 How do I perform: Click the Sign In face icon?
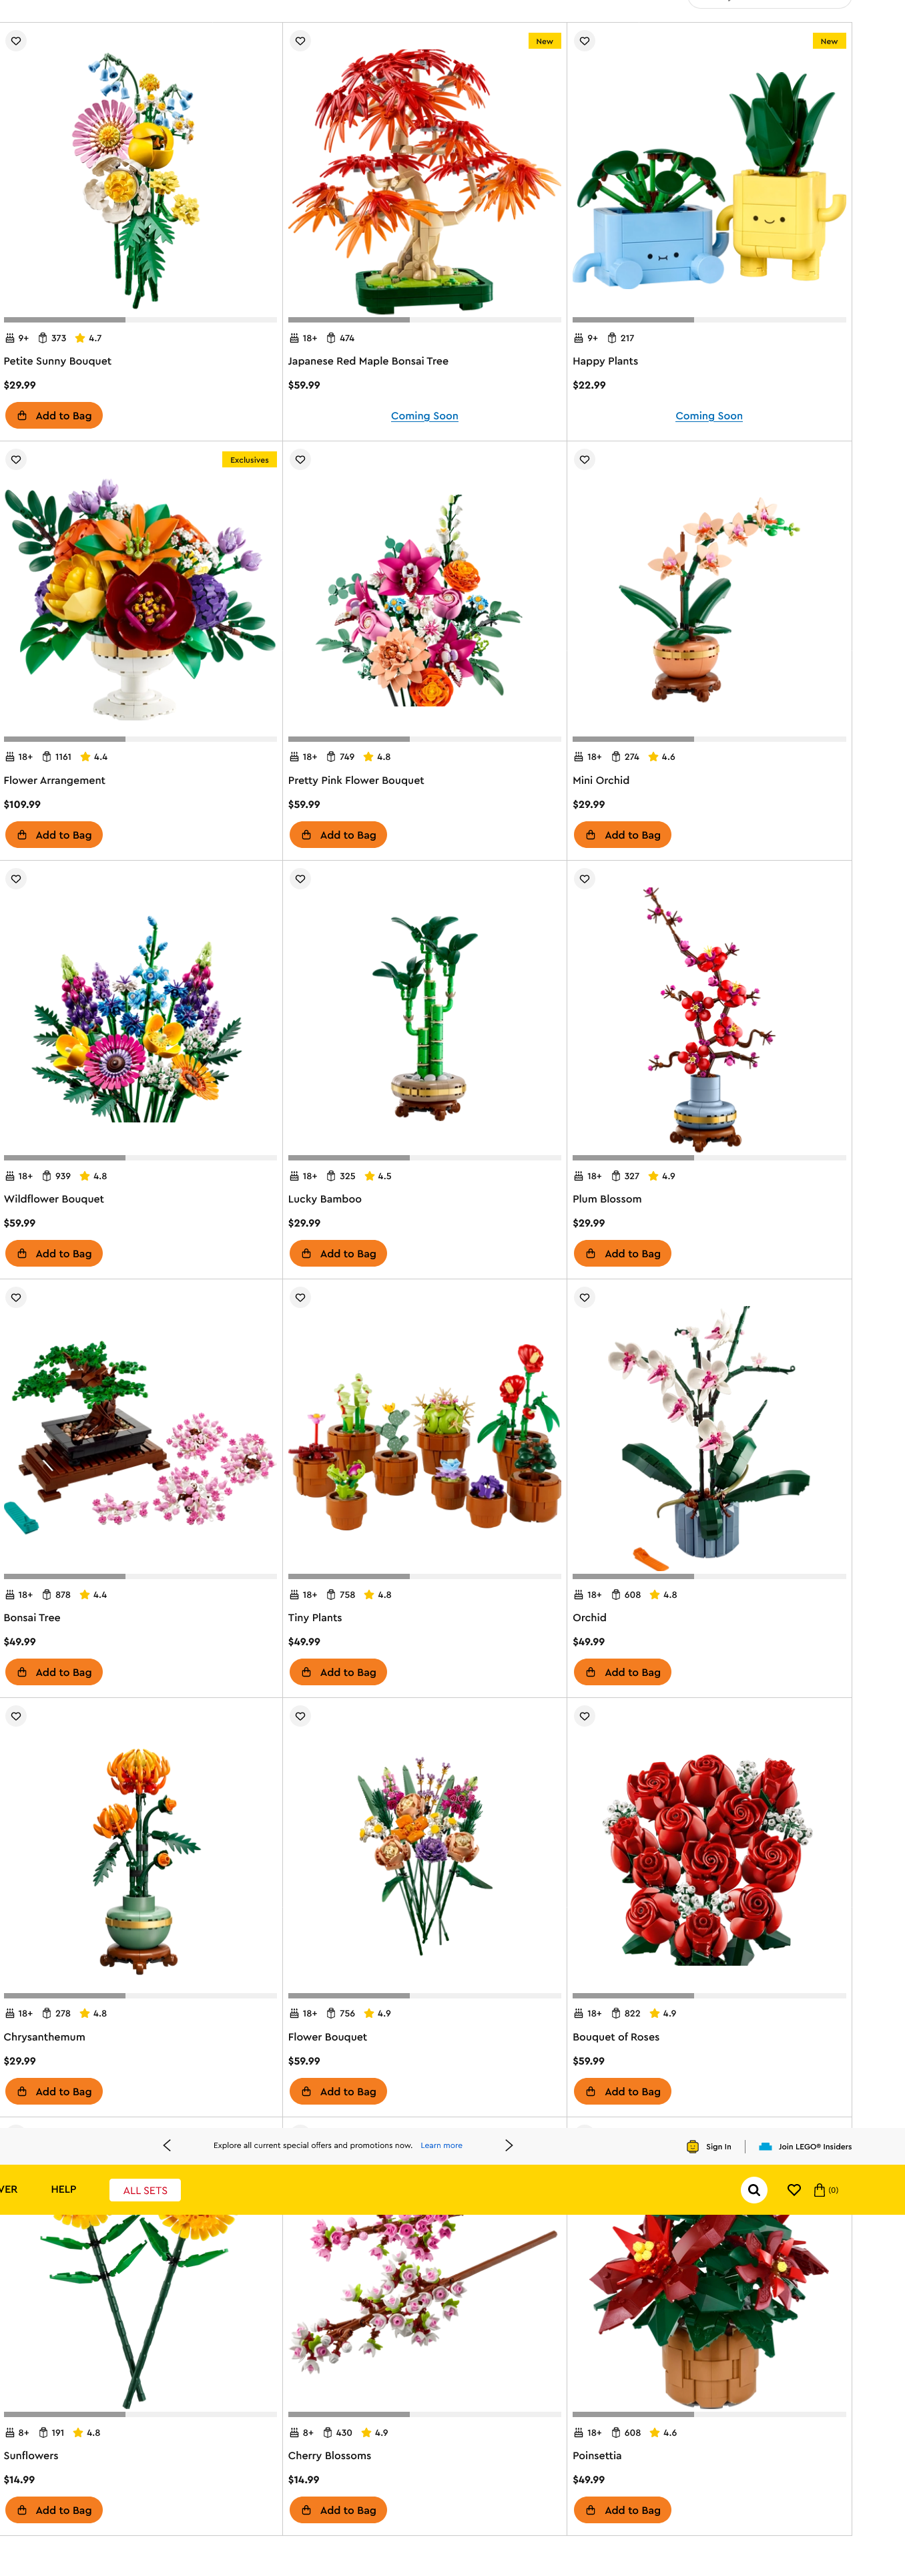coord(692,2146)
